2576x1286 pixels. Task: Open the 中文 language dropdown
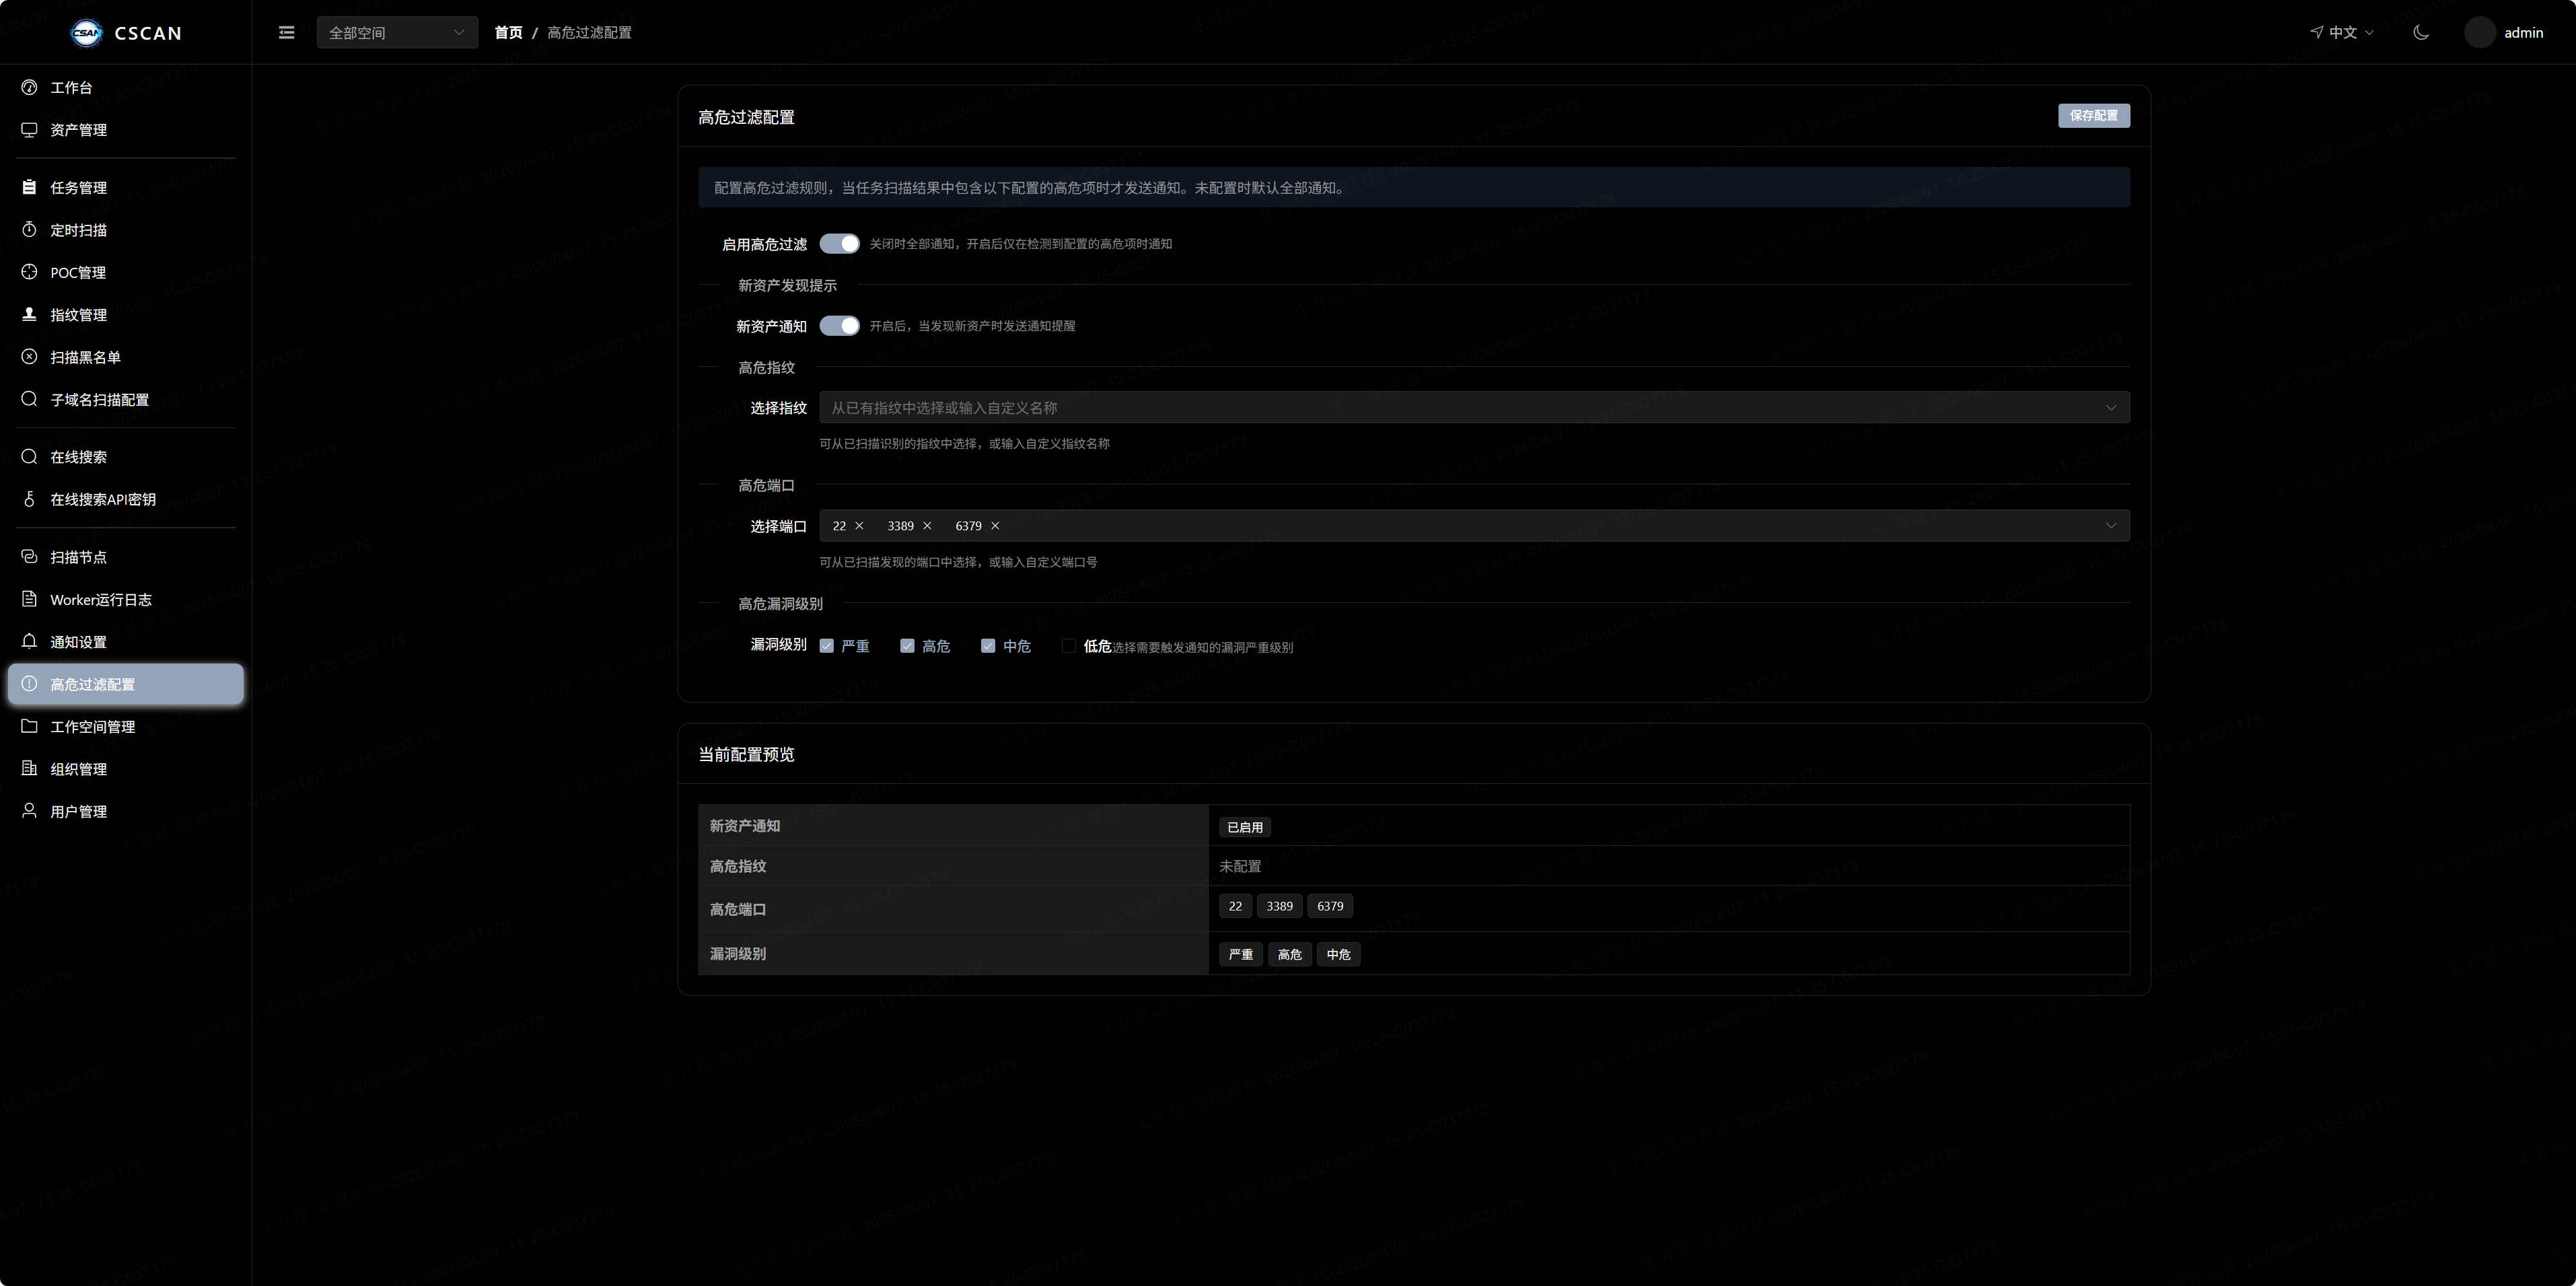2342,32
